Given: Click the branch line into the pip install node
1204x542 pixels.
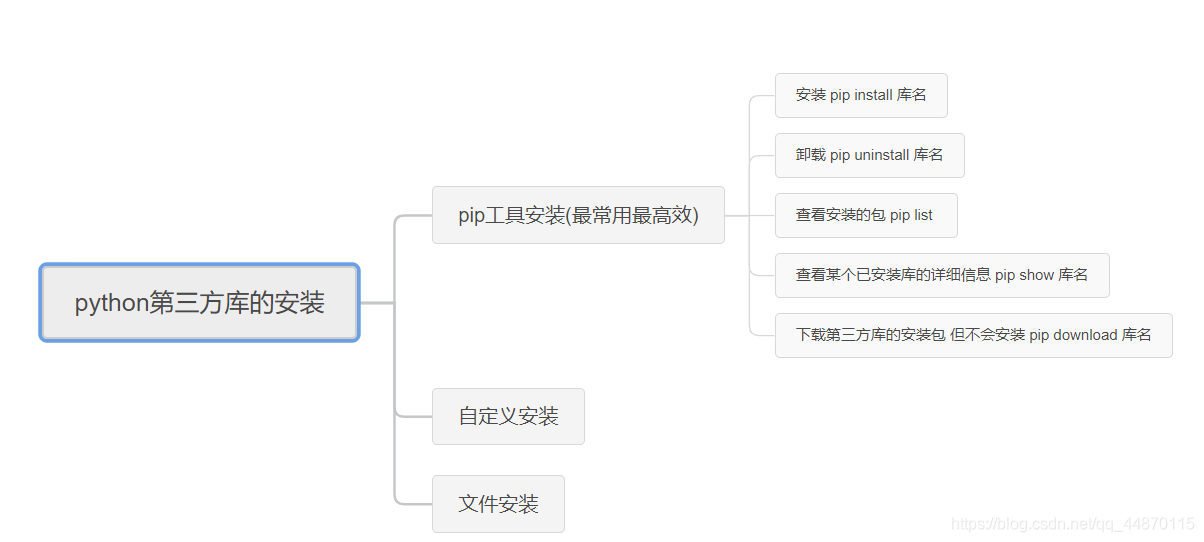Looking at the screenshot, I should [762, 96].
